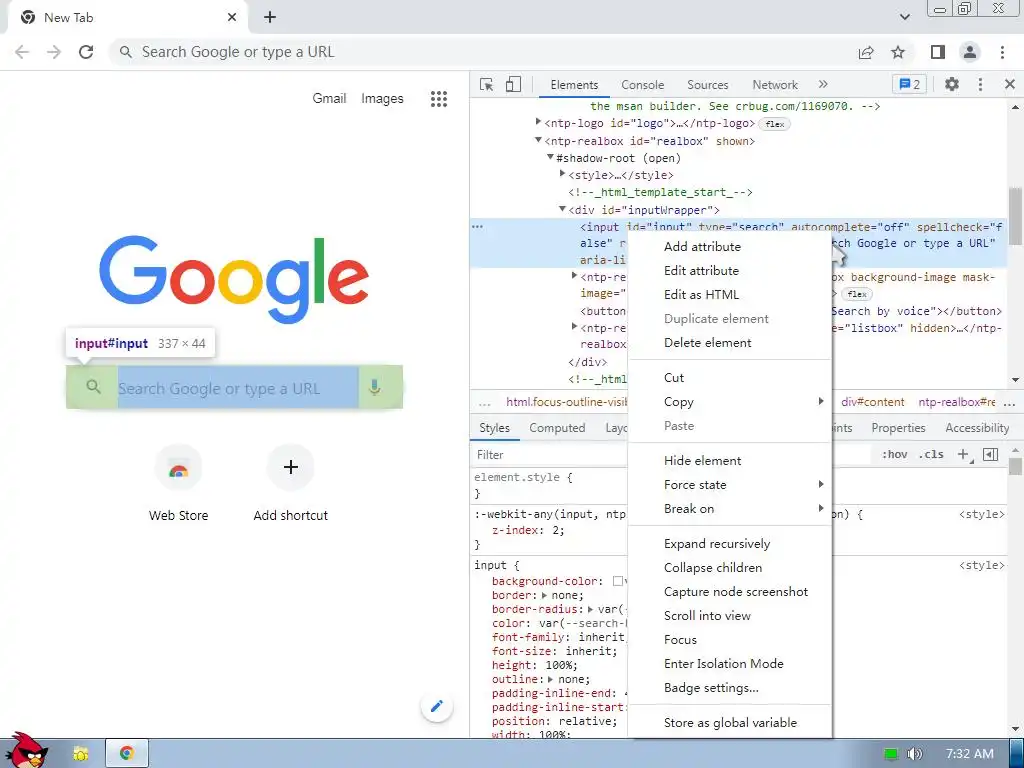Bookmark this tab with the star
Image resolution: width=1024 pixels, height=768 pixels.
pos(898,52)
